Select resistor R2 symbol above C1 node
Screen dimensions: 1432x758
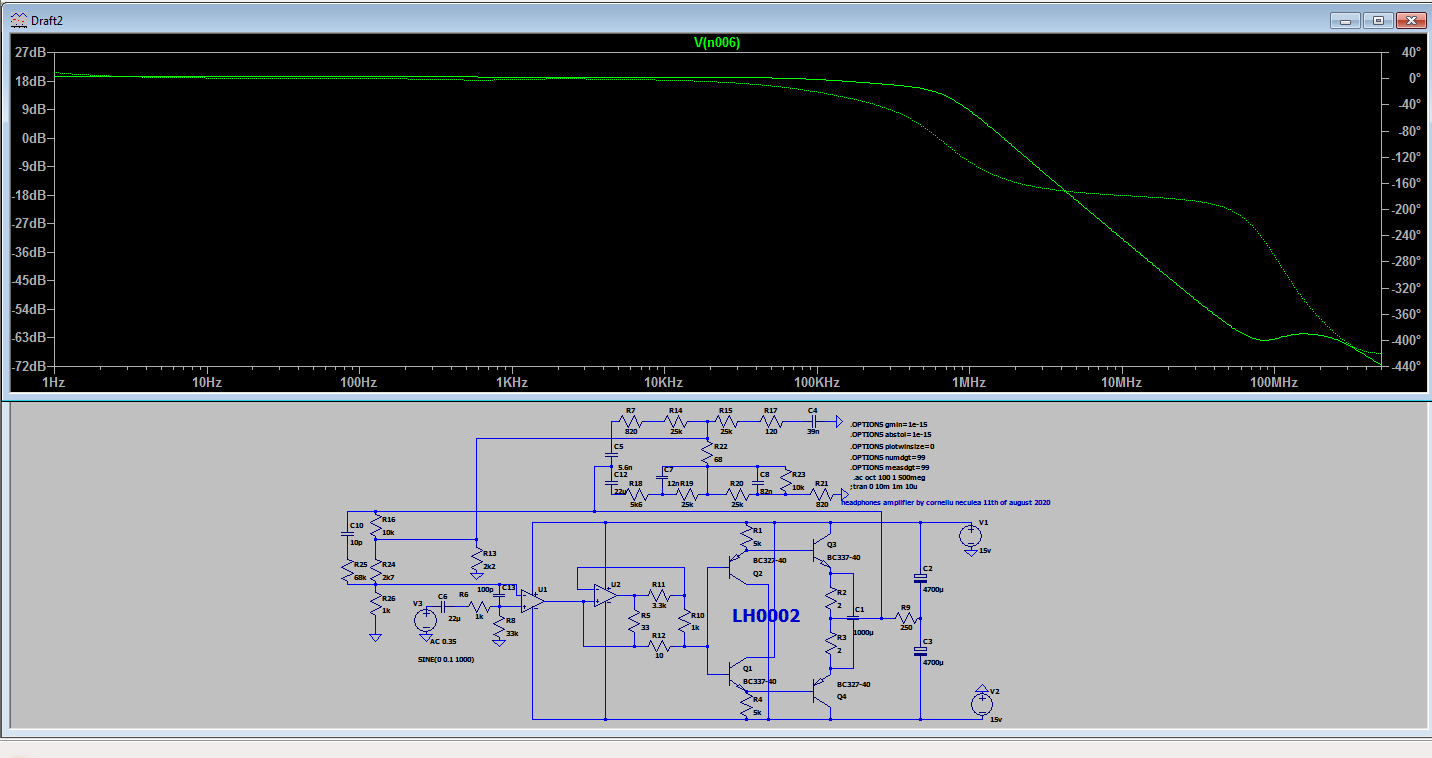tap(829, 599)
